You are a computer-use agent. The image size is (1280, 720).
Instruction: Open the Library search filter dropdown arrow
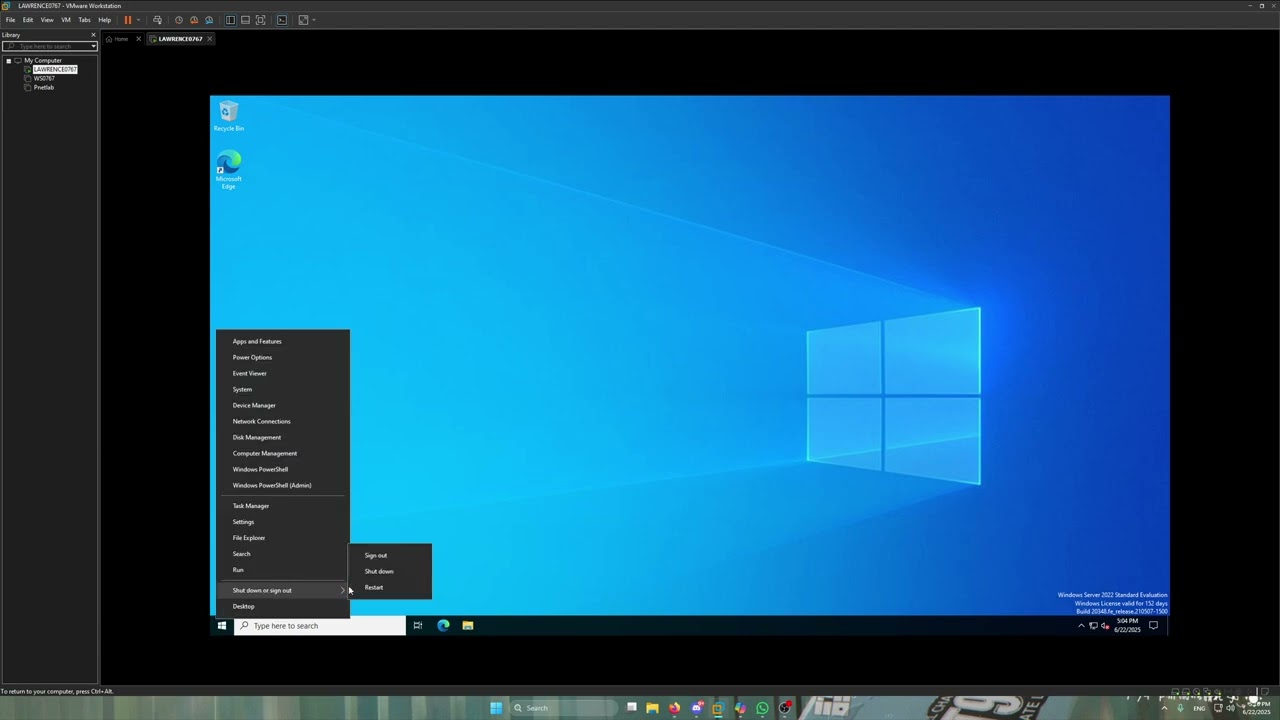(x=93, y=46)
